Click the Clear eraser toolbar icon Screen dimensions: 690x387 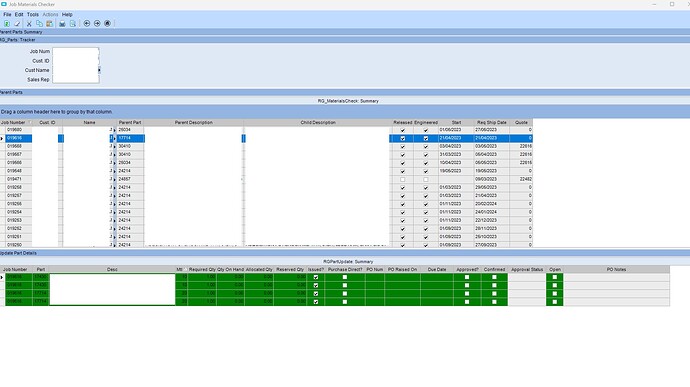pos(17,23)
